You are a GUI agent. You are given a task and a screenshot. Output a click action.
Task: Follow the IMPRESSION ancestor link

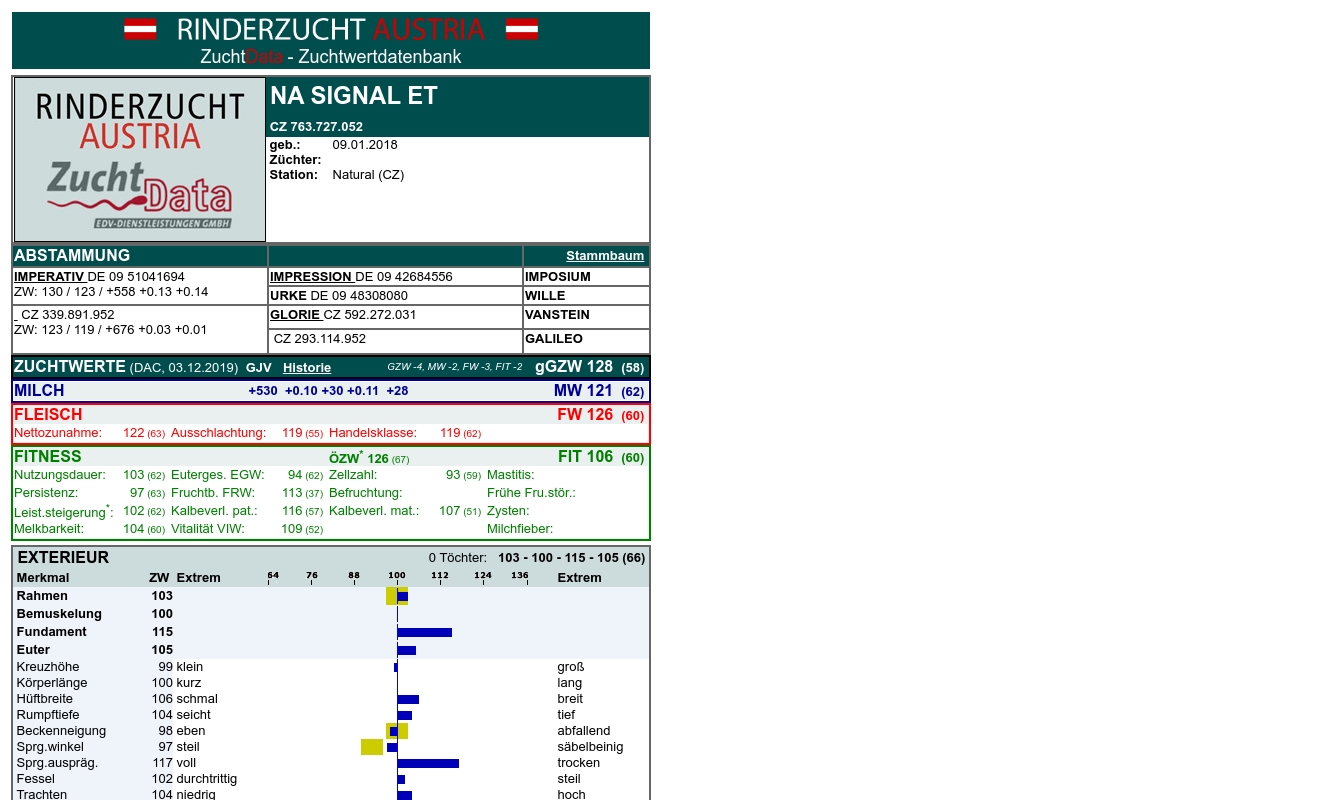pos(311,277)
